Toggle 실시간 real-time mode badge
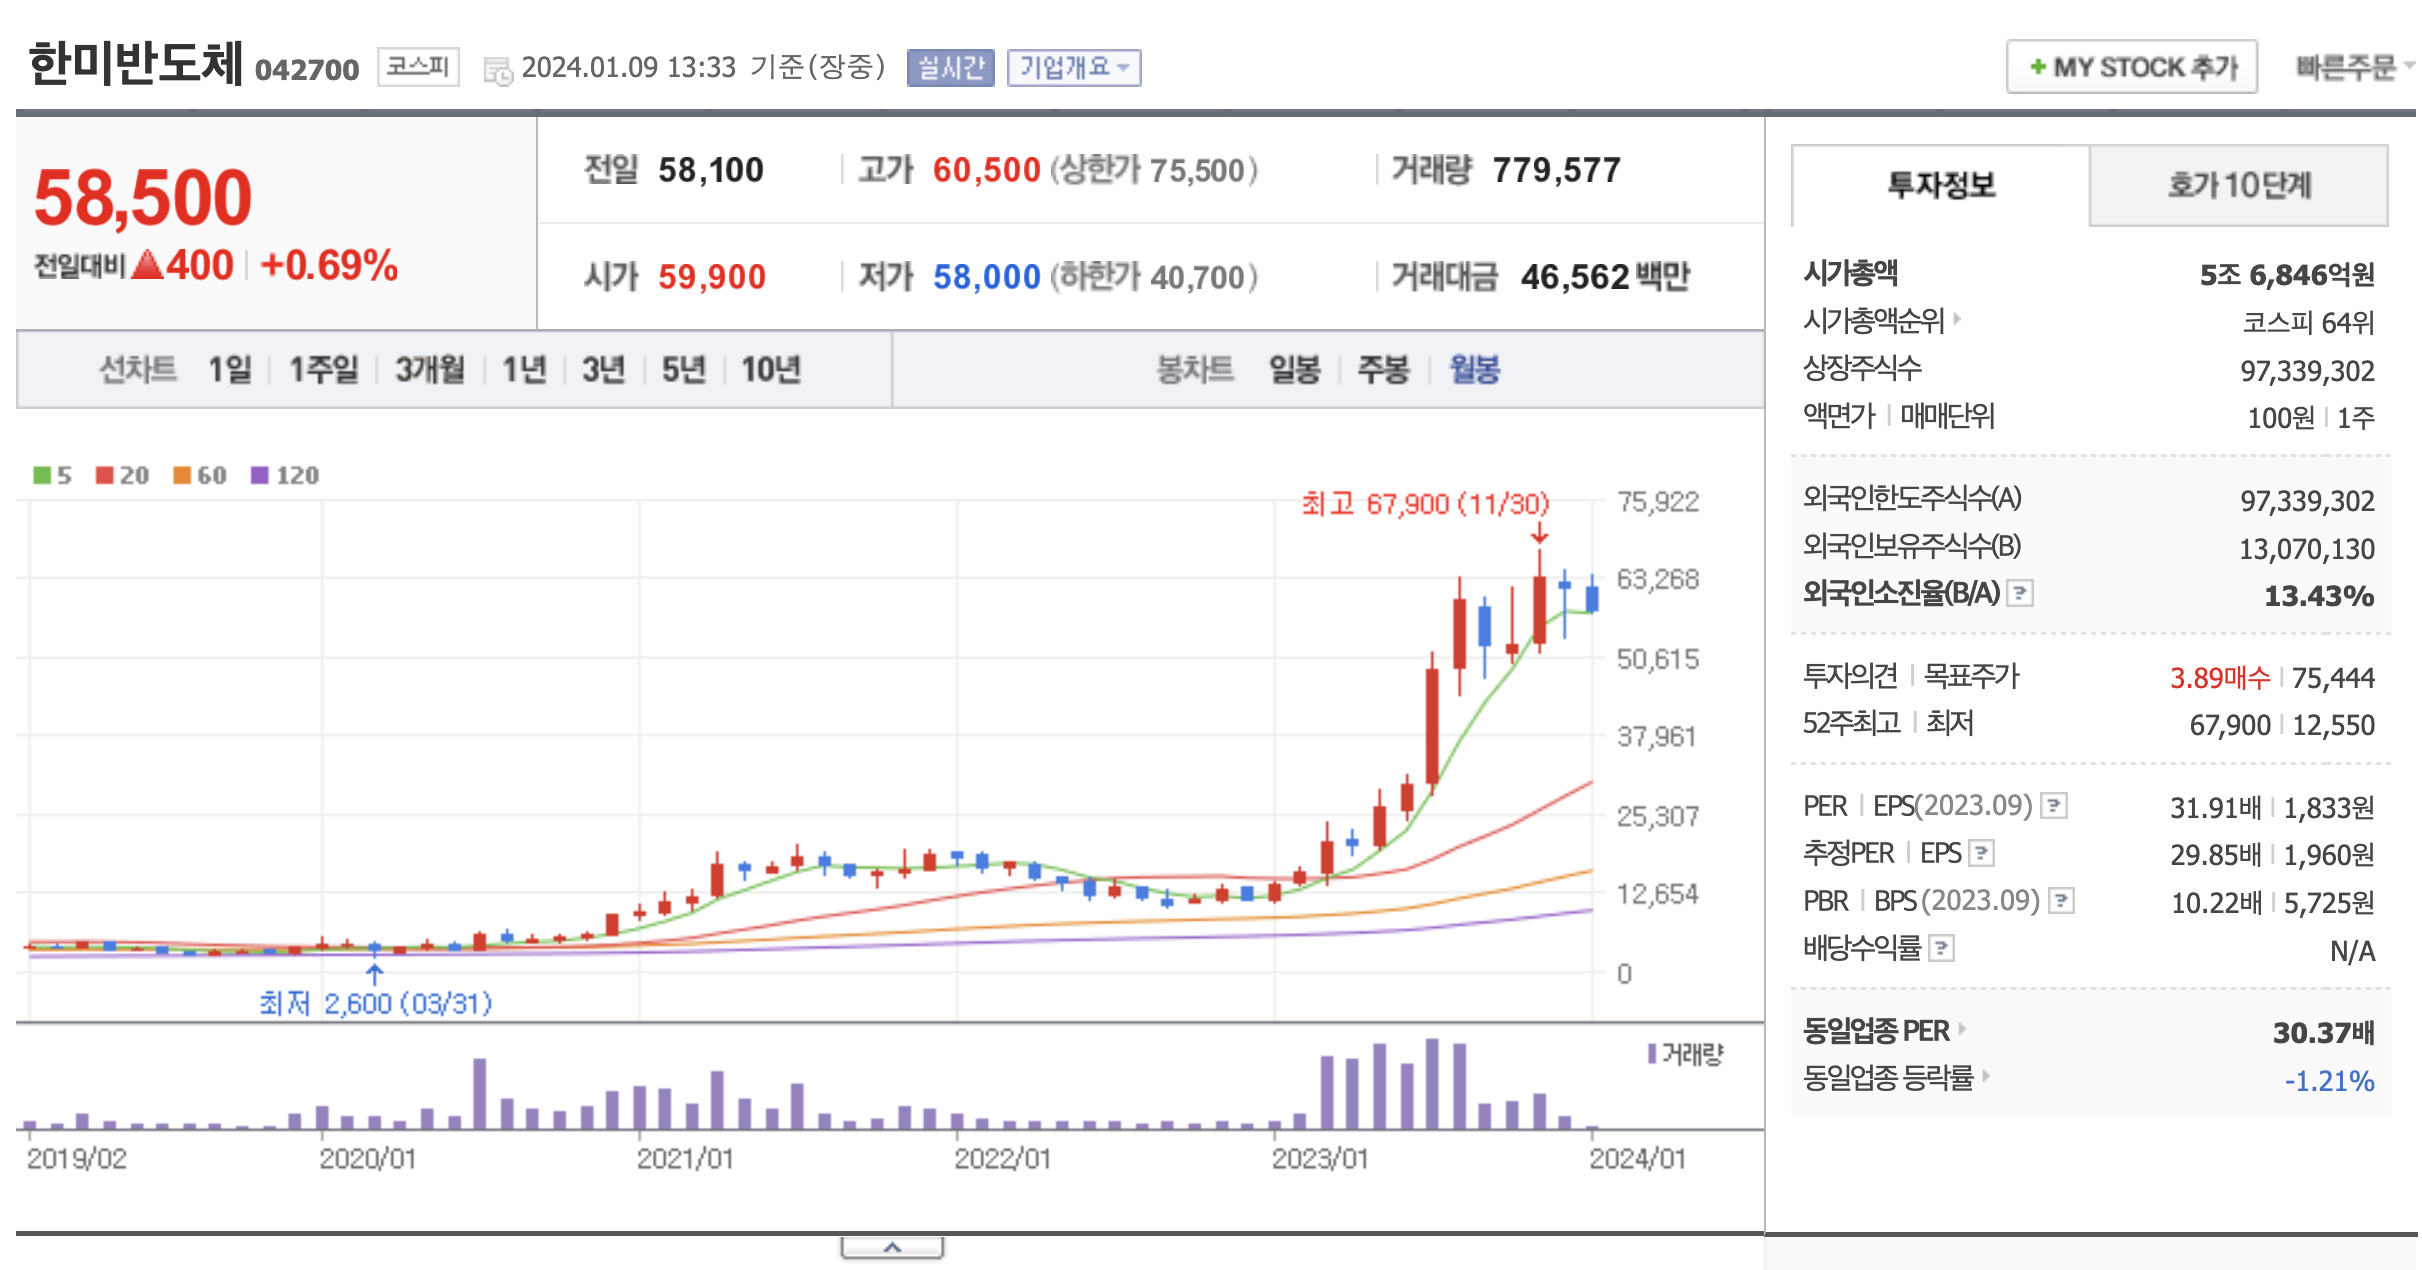Viewport: 2422px width, 1270px height. click(950, 68)
